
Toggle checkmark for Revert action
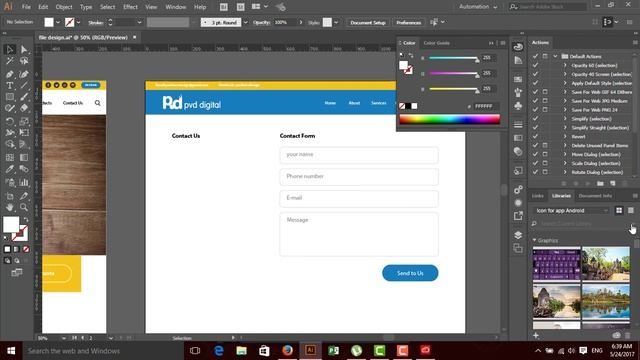click(535, 136)
